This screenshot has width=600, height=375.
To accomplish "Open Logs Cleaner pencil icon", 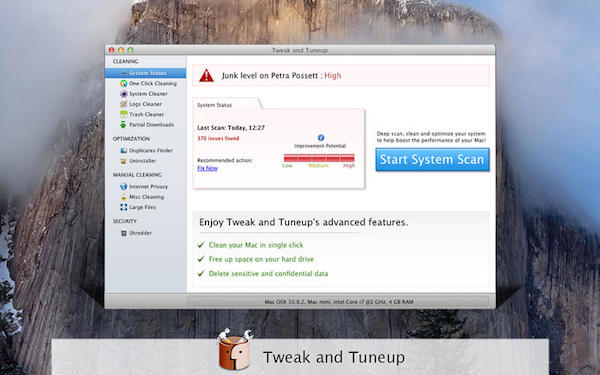I will click(124, 104).
